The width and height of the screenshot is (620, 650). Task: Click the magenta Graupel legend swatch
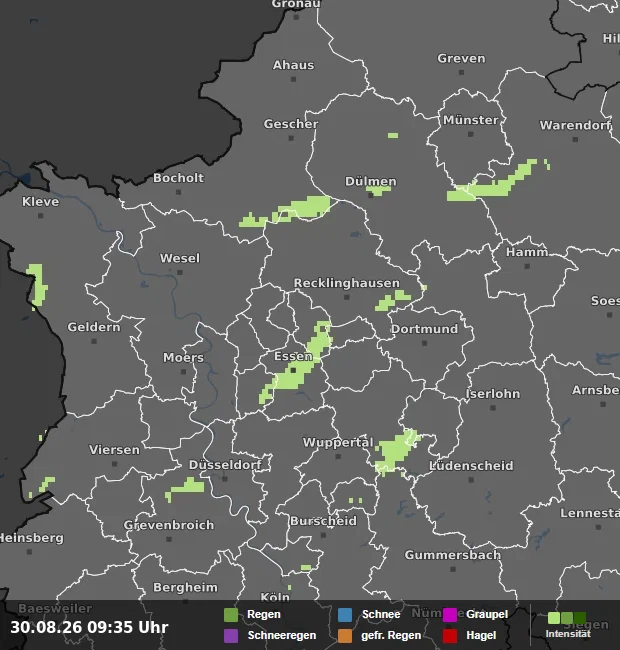coord(450,615)
